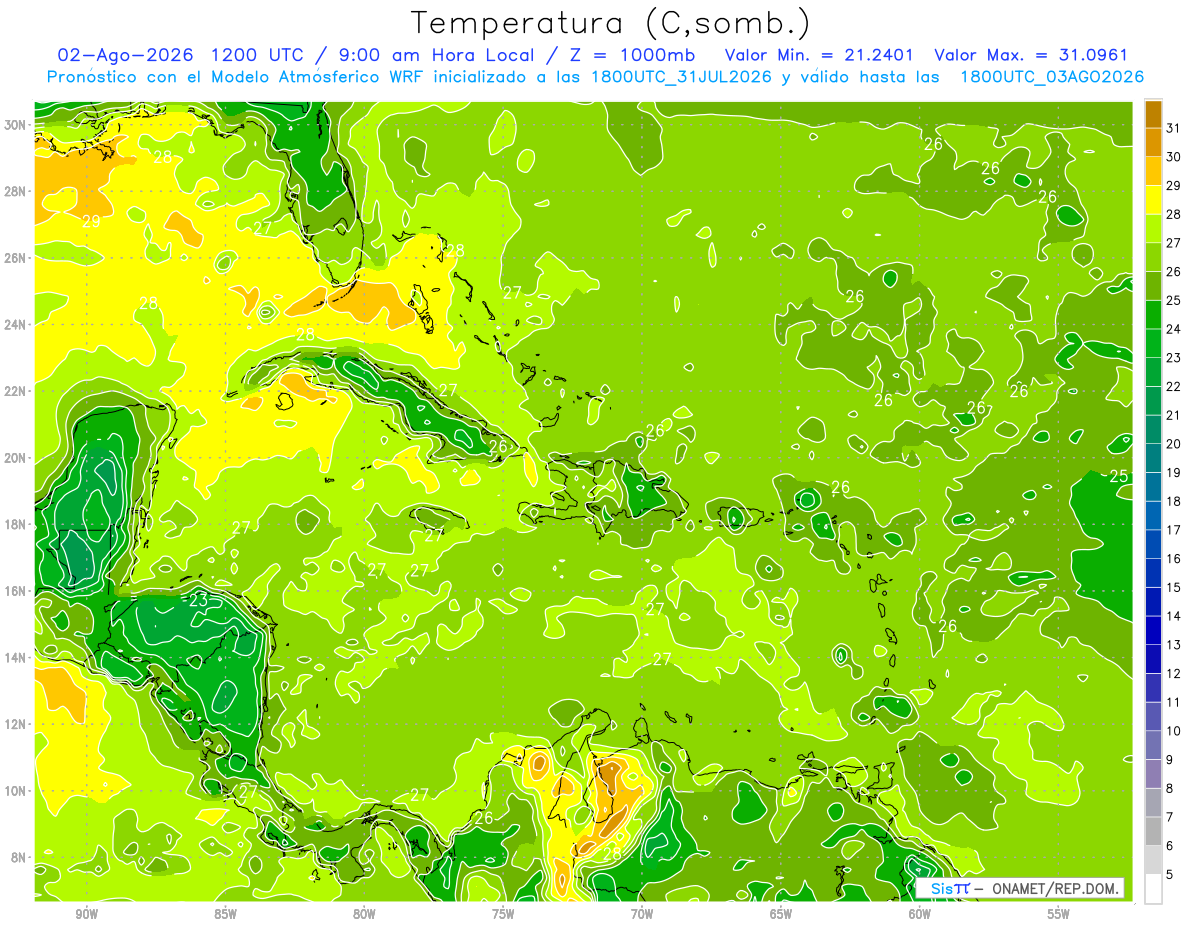Click the "65W" longitude axis label

click(781, 915)
